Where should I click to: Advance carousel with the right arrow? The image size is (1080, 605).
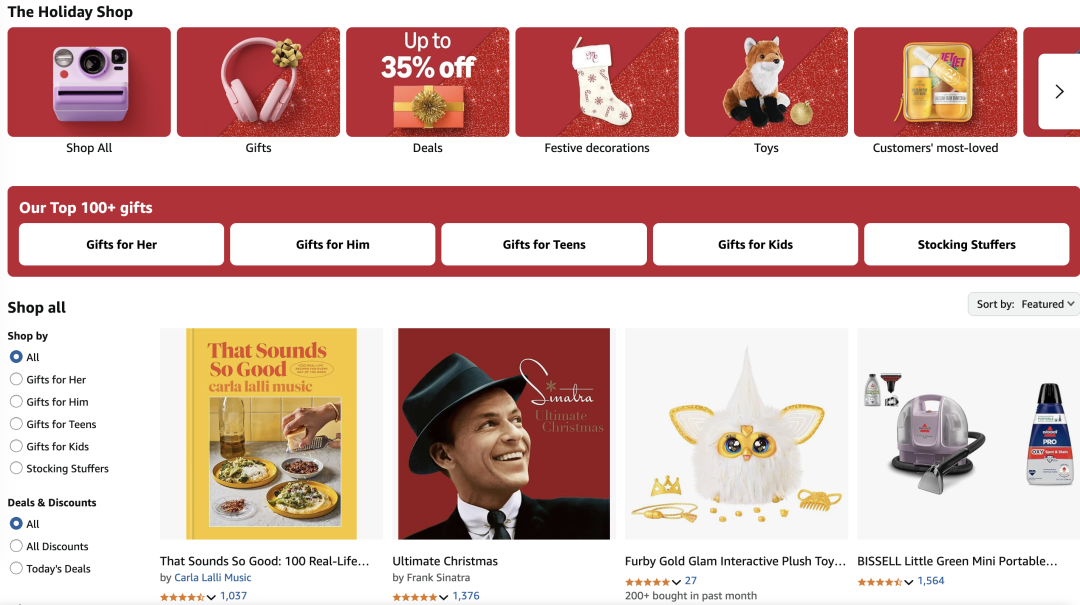coord(1059,92)
